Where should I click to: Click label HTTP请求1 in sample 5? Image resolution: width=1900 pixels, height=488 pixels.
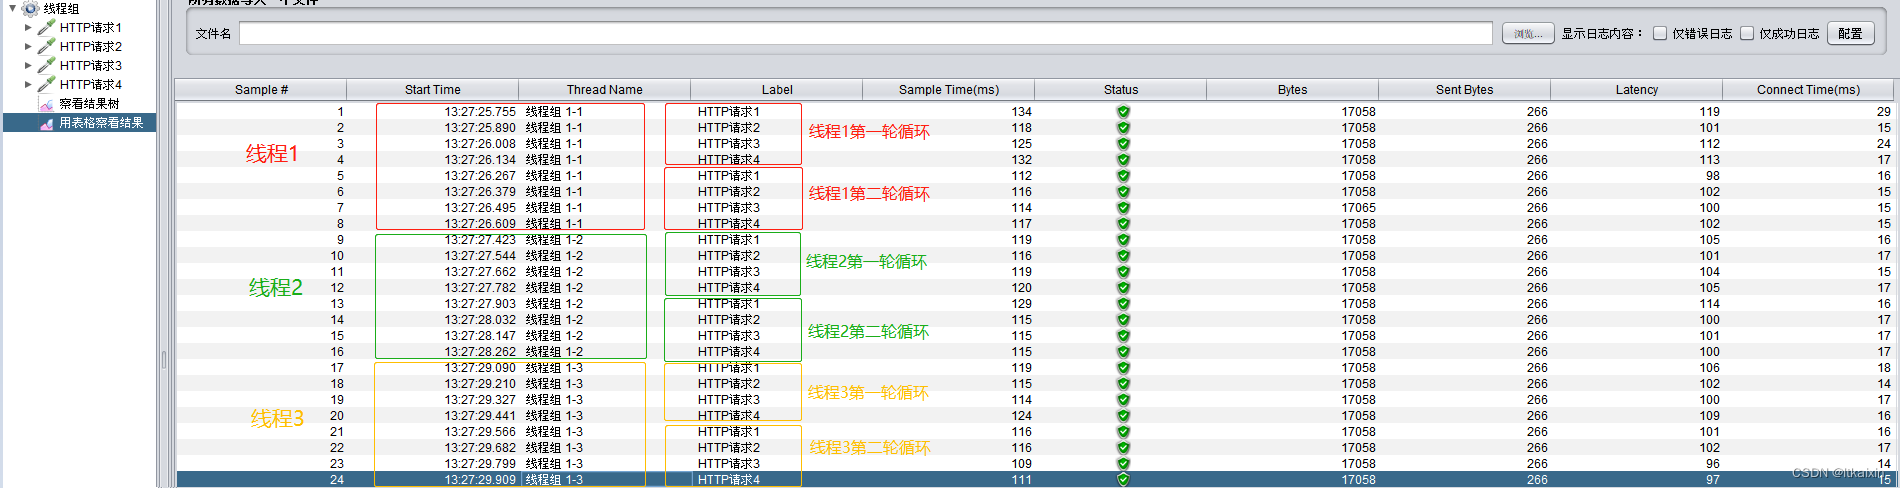(x=729, y=176)
